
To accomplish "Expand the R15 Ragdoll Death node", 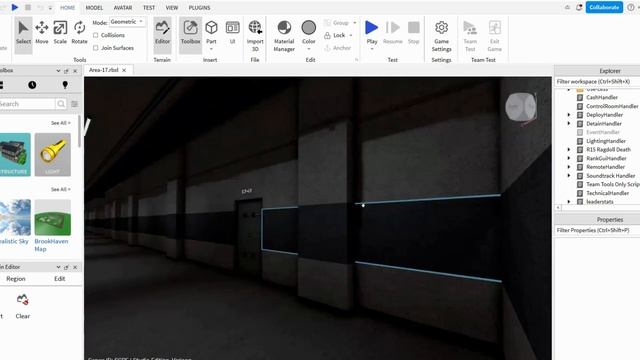I will [x=569, y=149].
